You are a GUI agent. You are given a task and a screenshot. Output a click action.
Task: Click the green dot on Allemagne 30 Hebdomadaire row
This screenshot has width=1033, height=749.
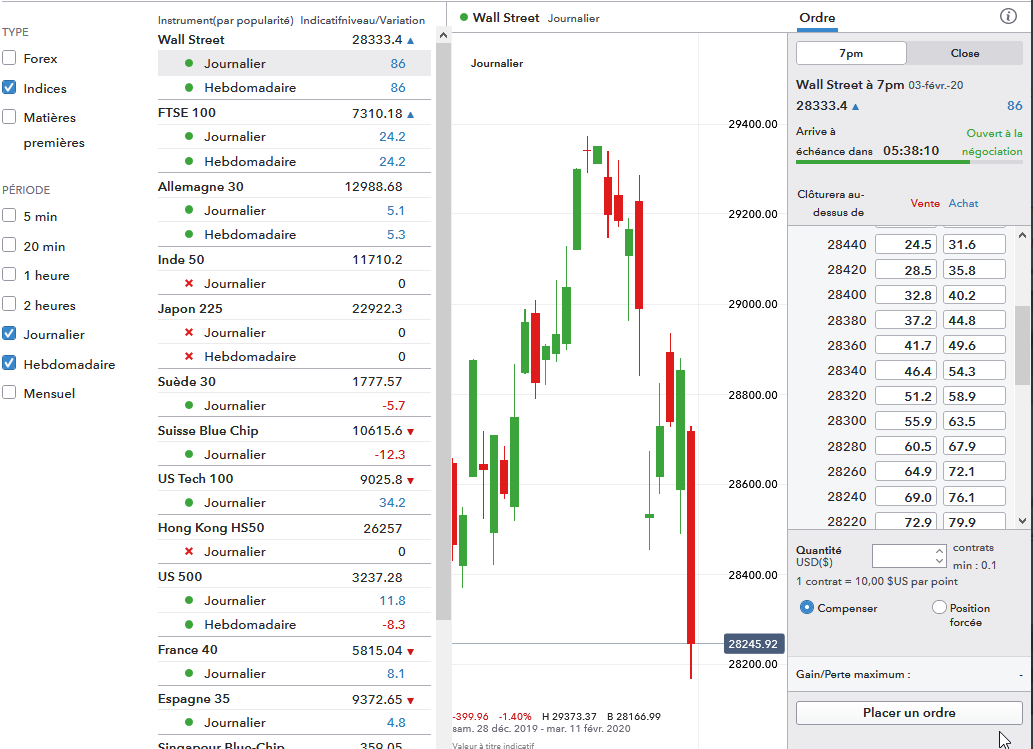pyautogui.click(x=189, y=235)
